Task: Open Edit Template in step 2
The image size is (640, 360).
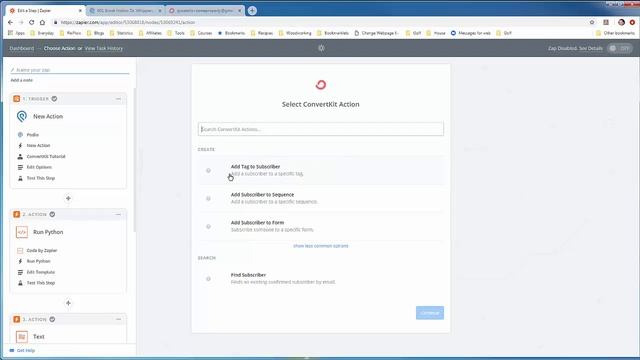Action: 40,272
